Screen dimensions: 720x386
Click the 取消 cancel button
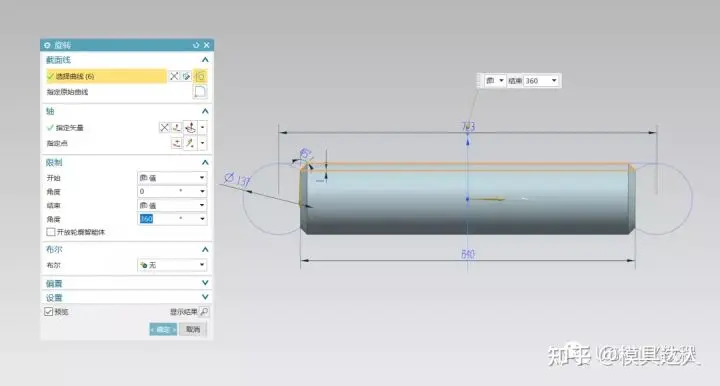pyautogui.click(x=193, y=329)
